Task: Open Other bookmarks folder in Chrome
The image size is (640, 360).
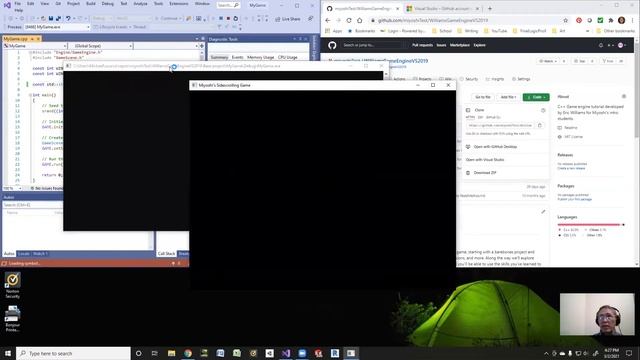Action: click(616, 31)
